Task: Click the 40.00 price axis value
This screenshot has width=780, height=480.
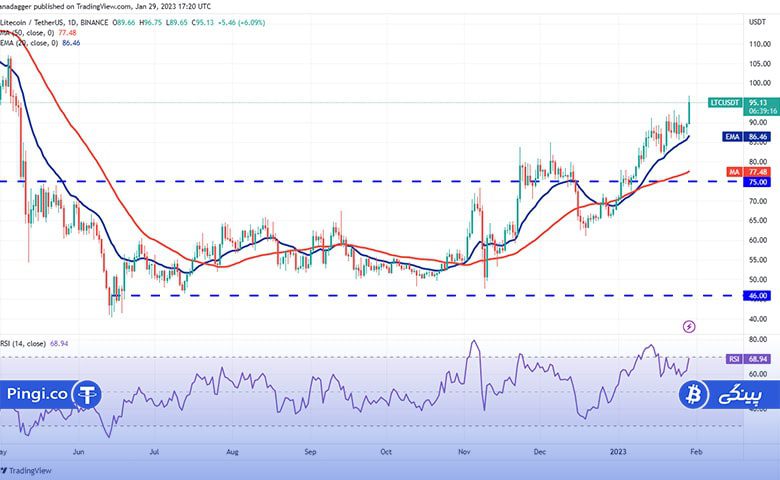Action: pyautogui.click(x=758, y=319)
